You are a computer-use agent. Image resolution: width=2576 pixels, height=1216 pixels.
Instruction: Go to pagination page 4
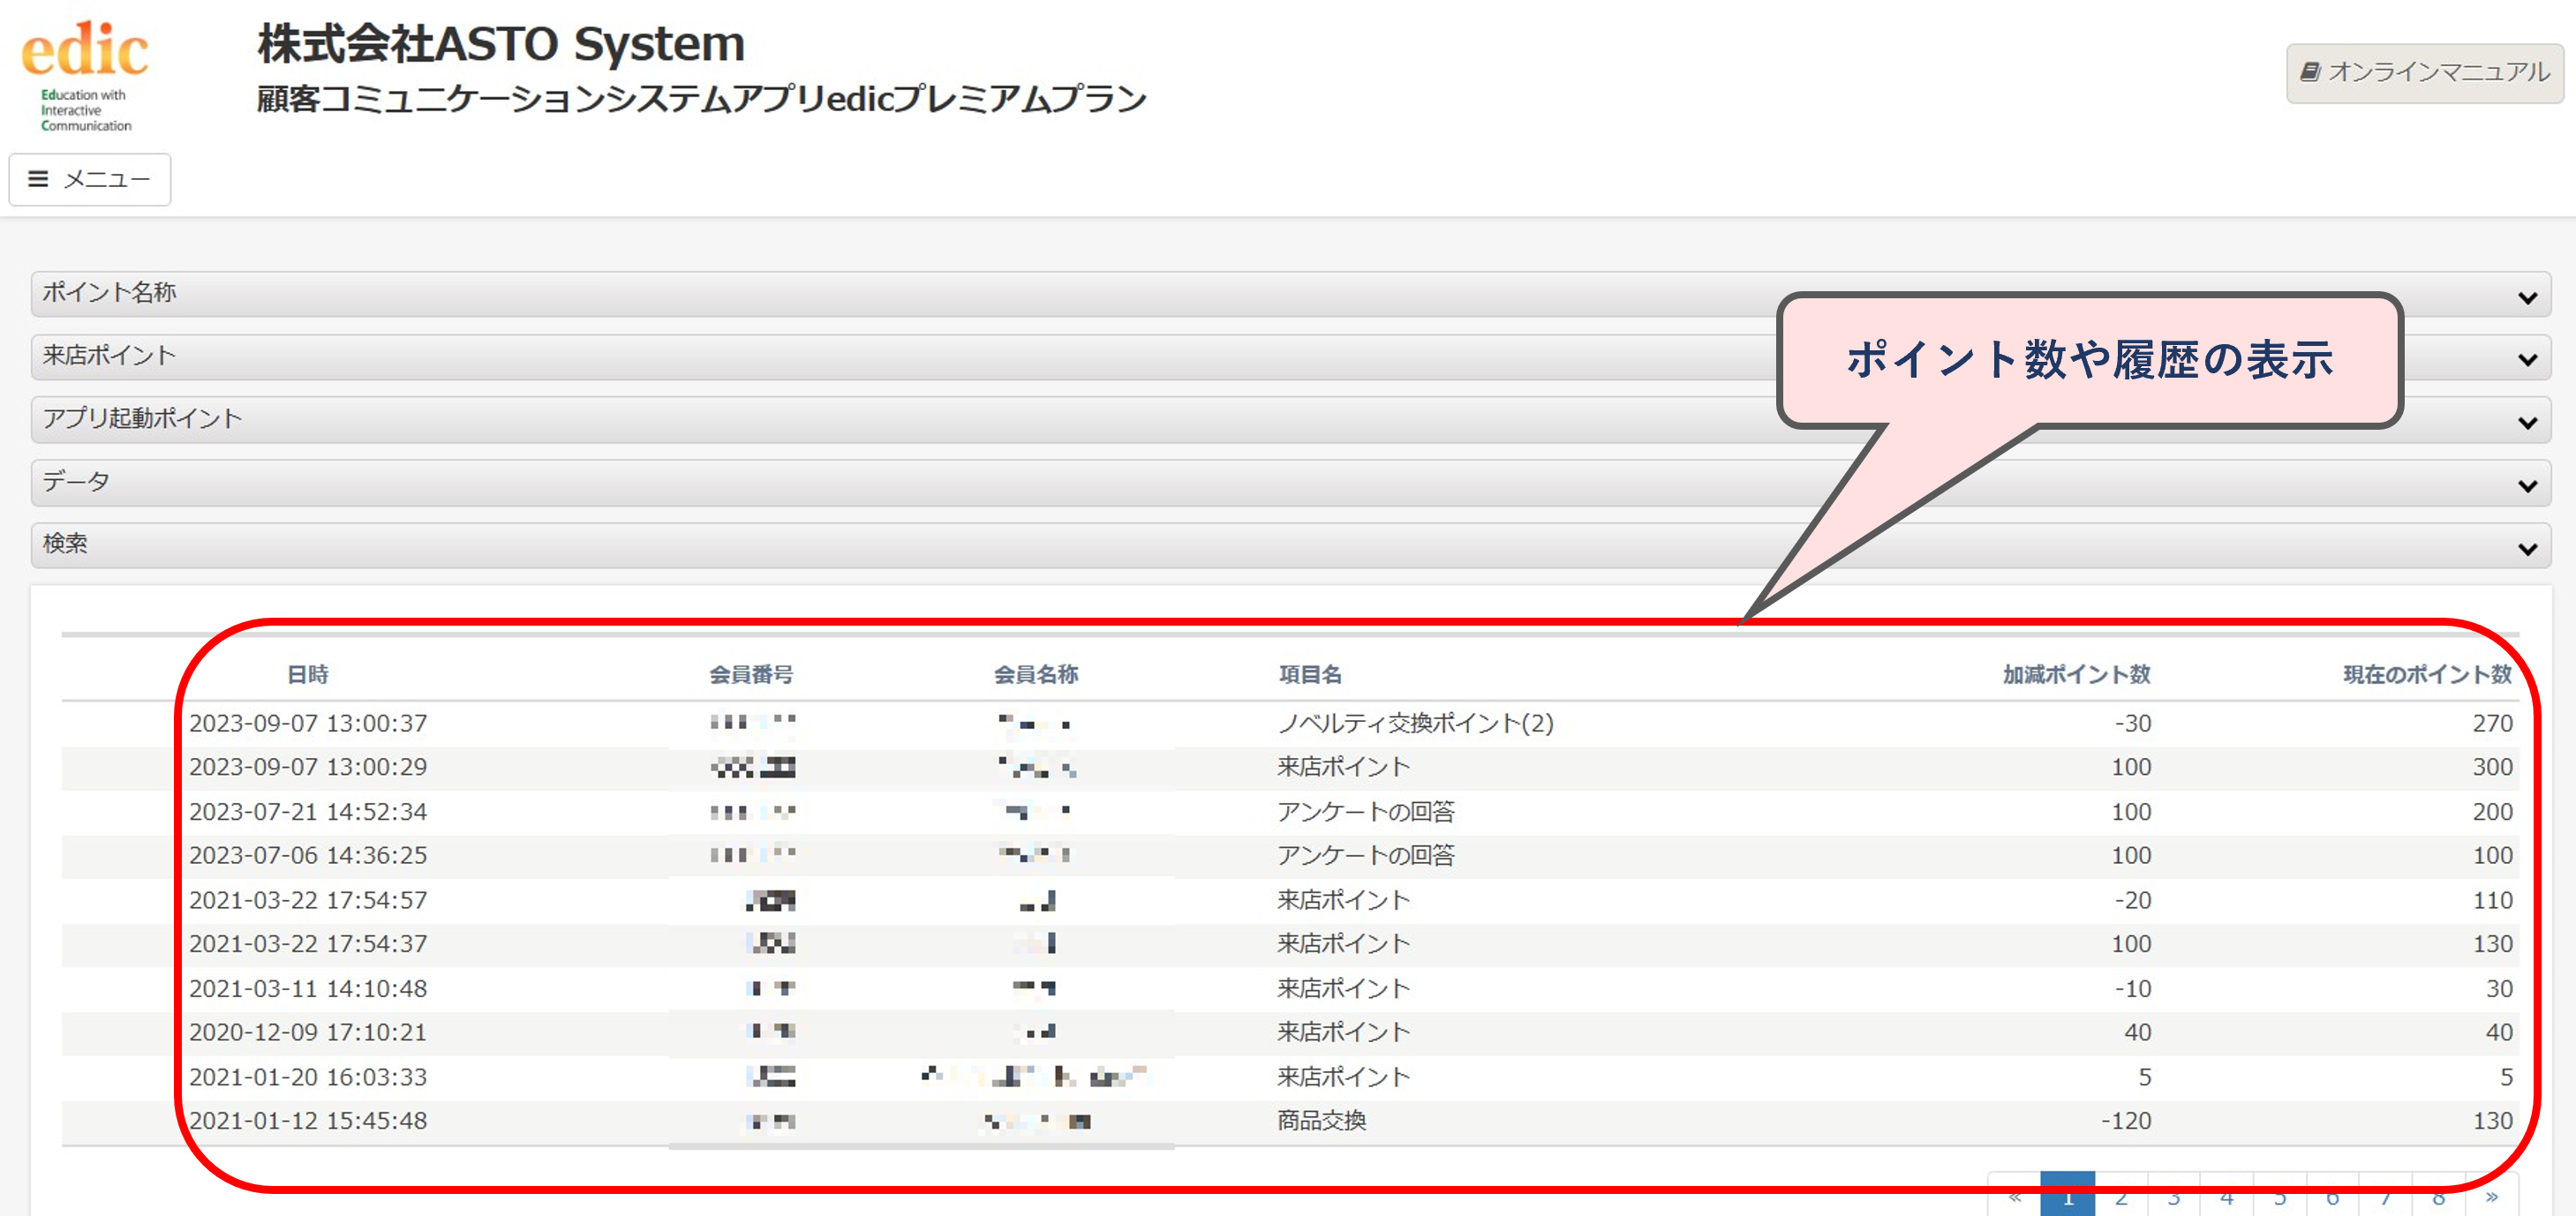click(x=2226, y=1196)
